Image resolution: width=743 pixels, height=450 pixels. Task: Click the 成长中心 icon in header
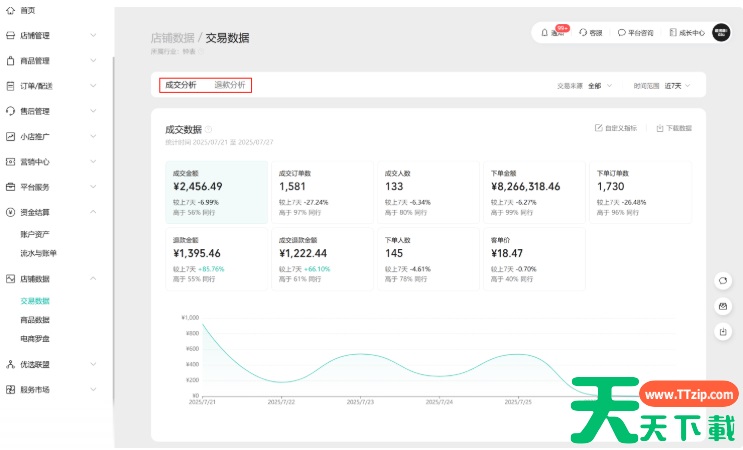pyautogui.click(x=673, y=32)
